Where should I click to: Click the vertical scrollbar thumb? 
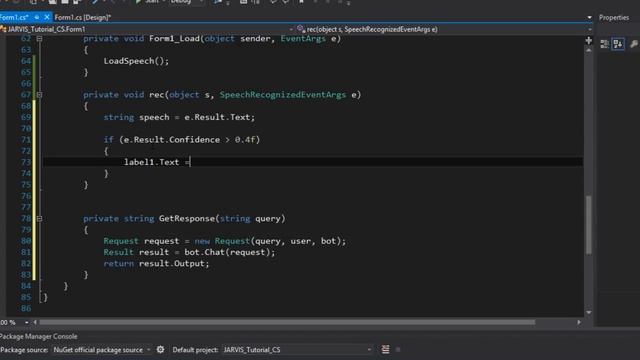589,224
